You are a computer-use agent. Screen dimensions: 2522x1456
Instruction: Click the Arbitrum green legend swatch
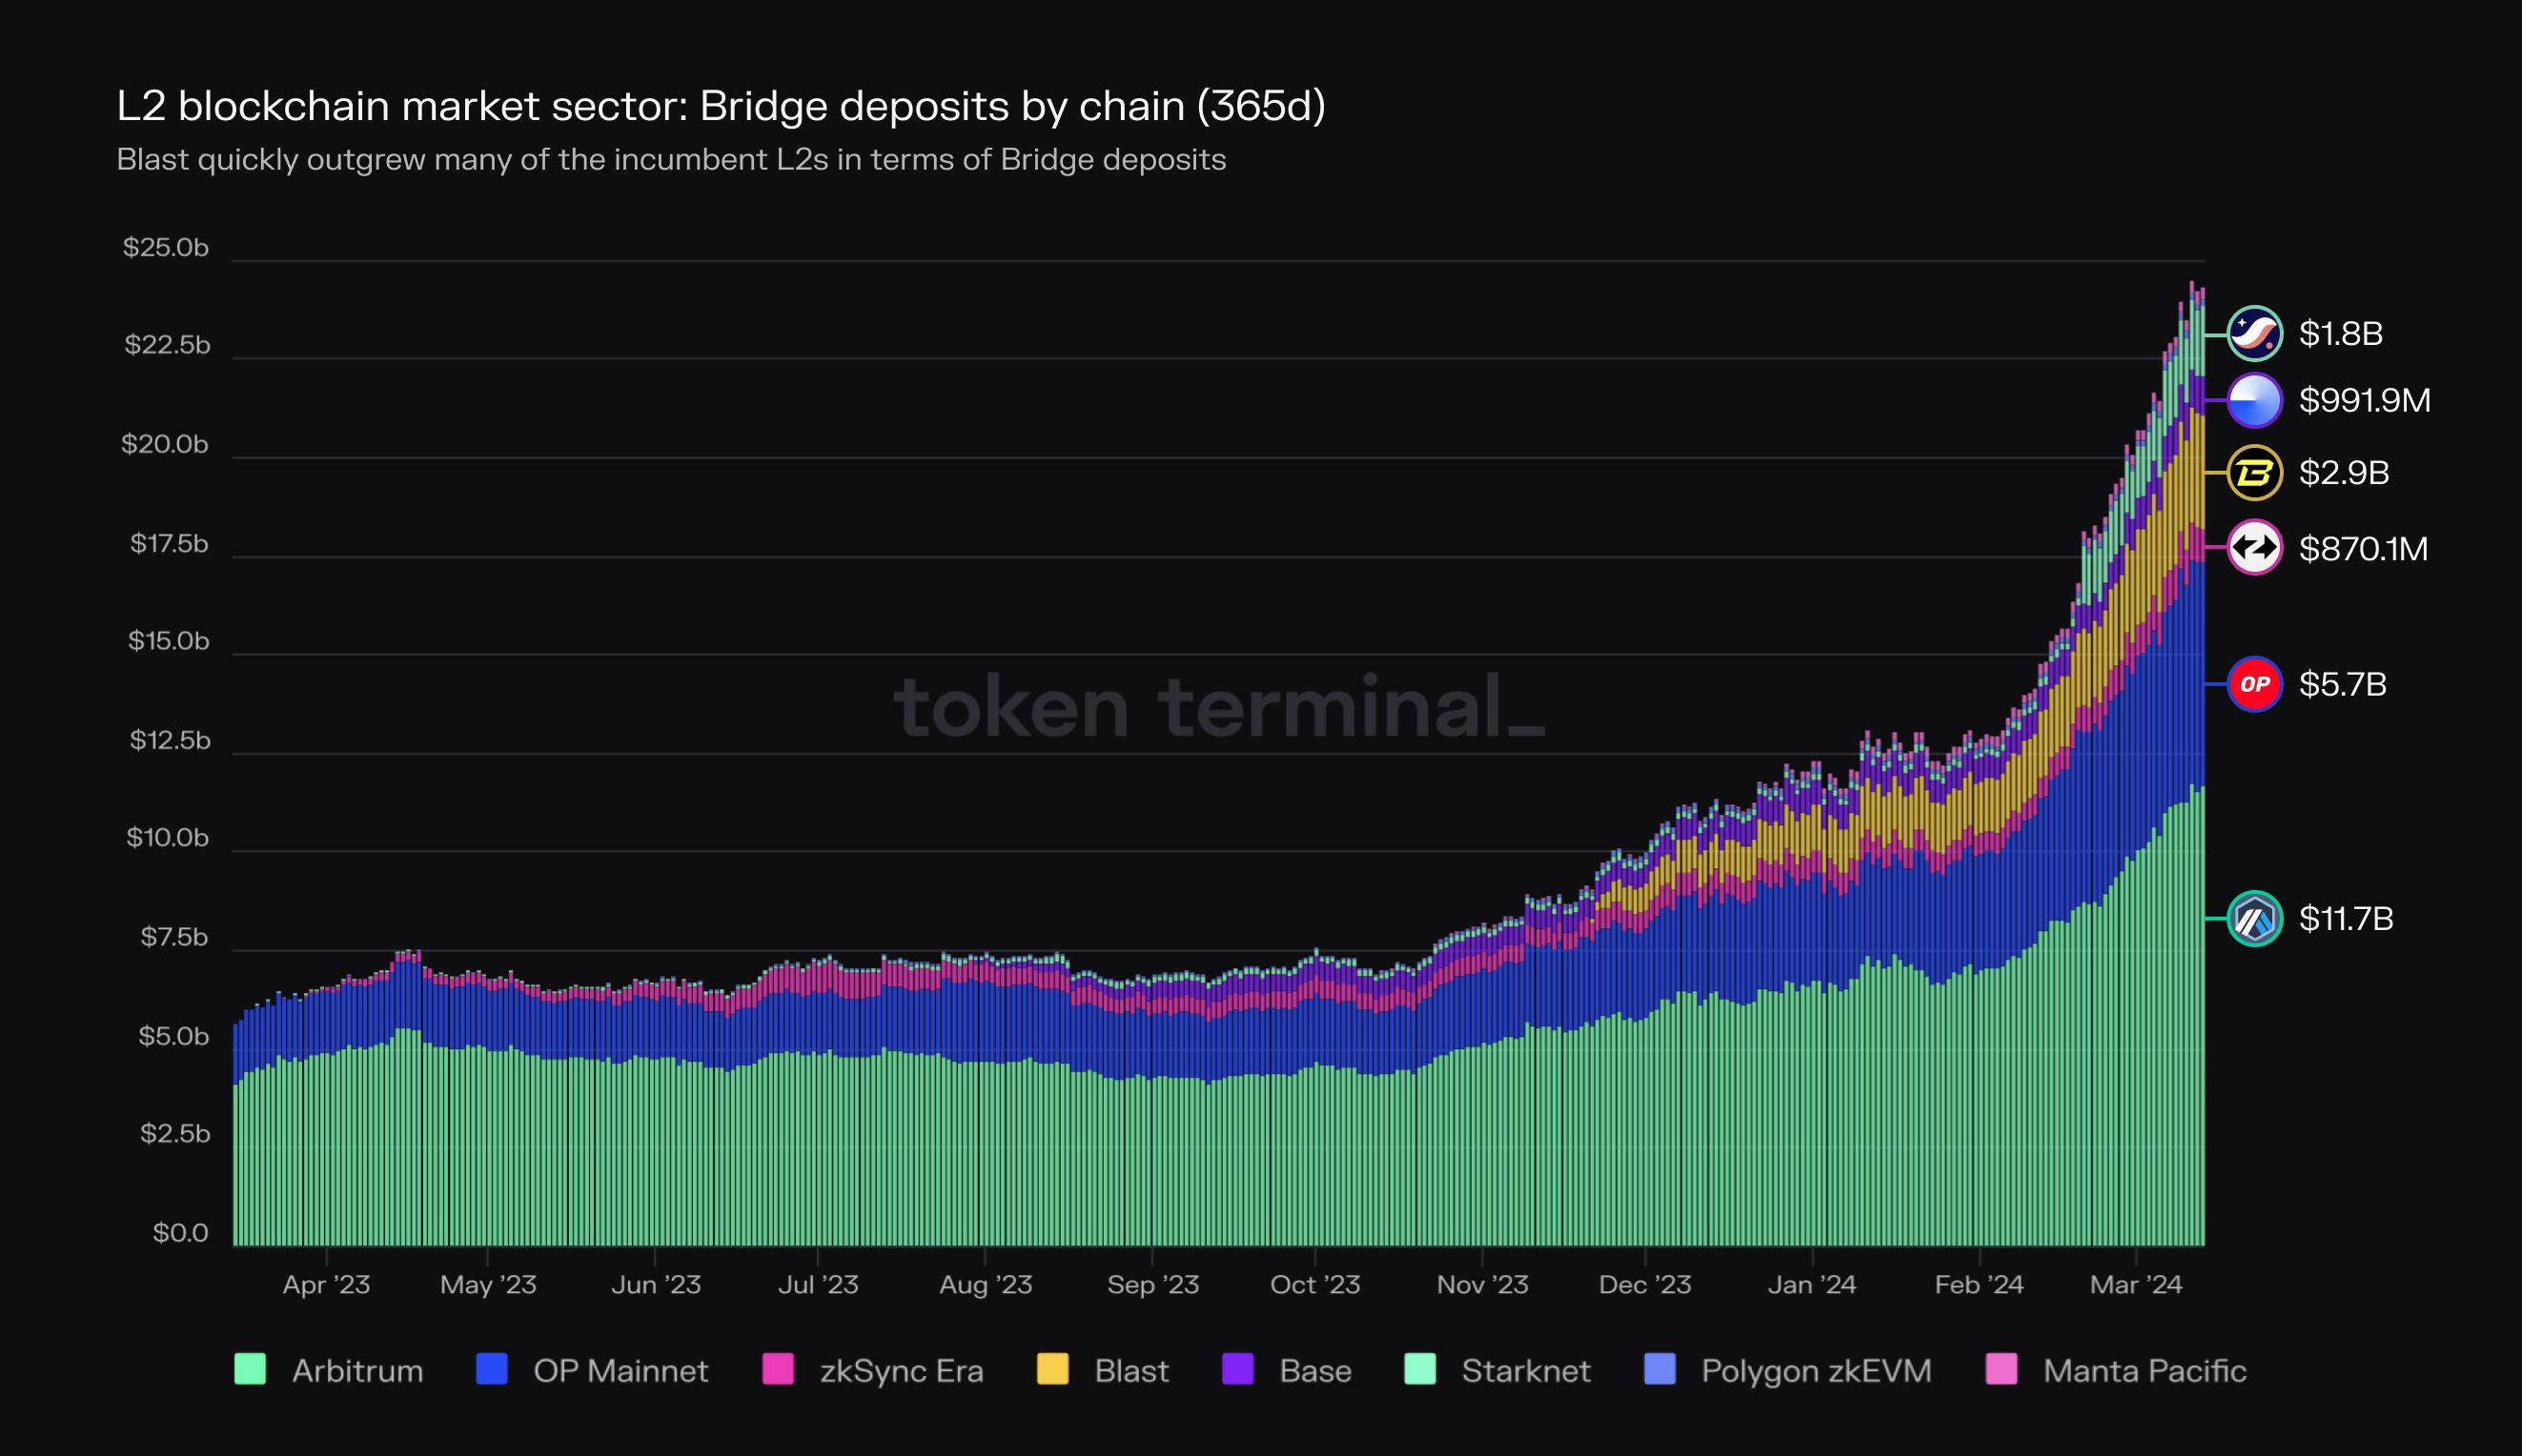pyautogui.click(x=250, y=1369)
